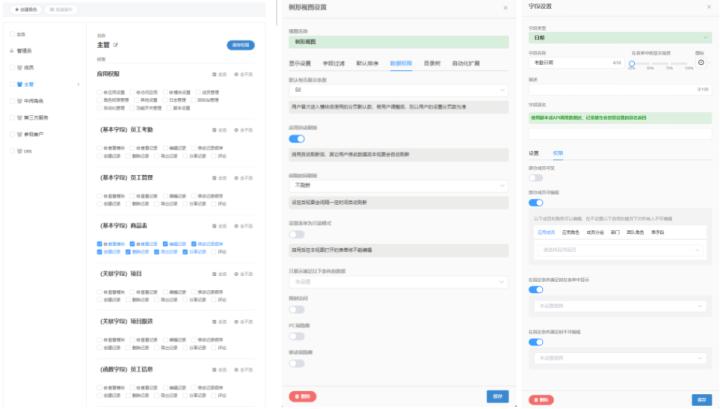Click the blue save button in 字段设置

coord(702,400)
